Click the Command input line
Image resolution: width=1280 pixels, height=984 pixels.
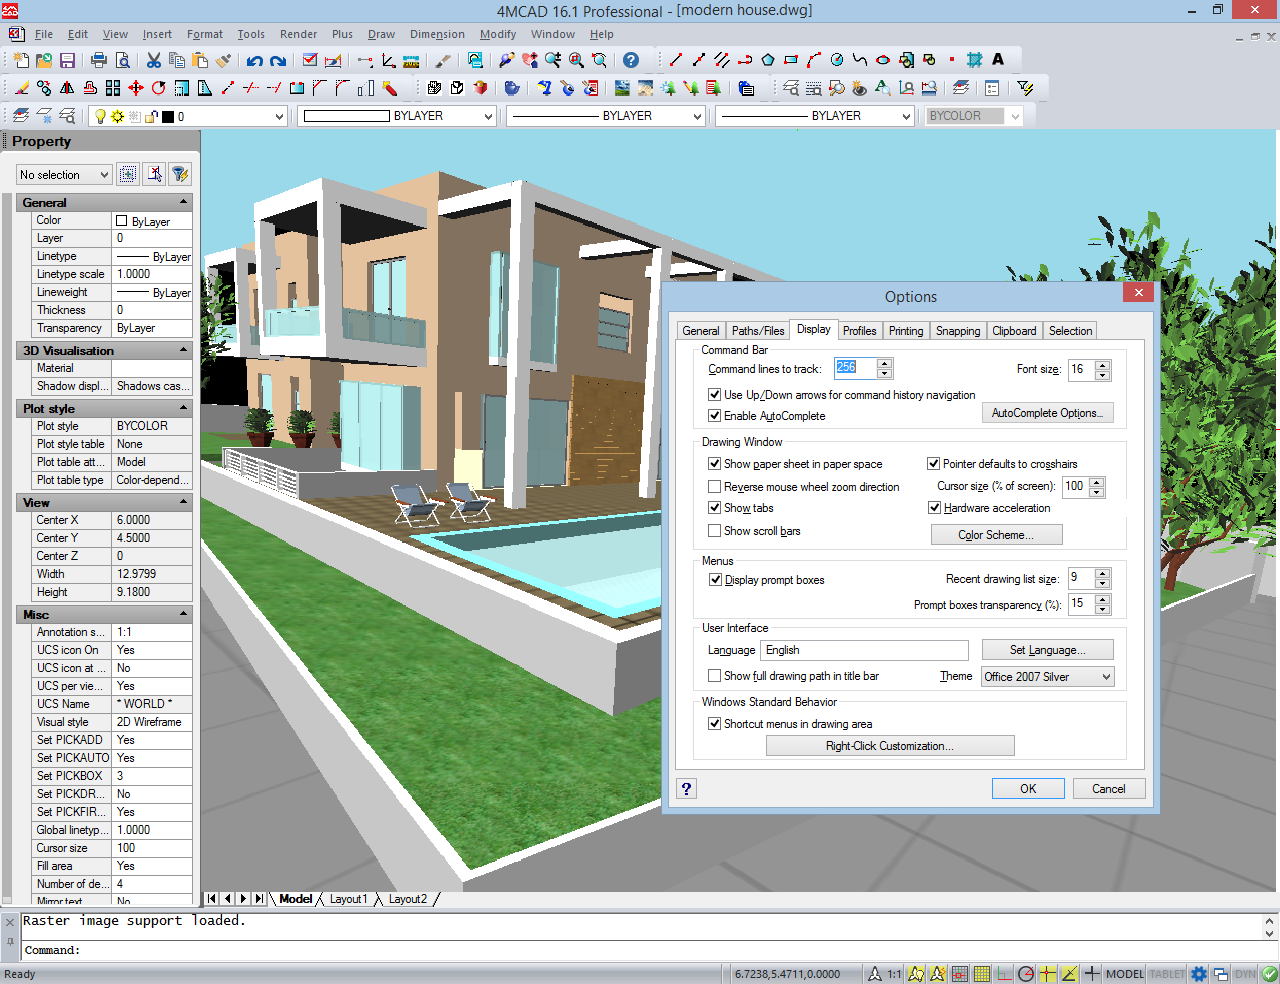[640, 950]
